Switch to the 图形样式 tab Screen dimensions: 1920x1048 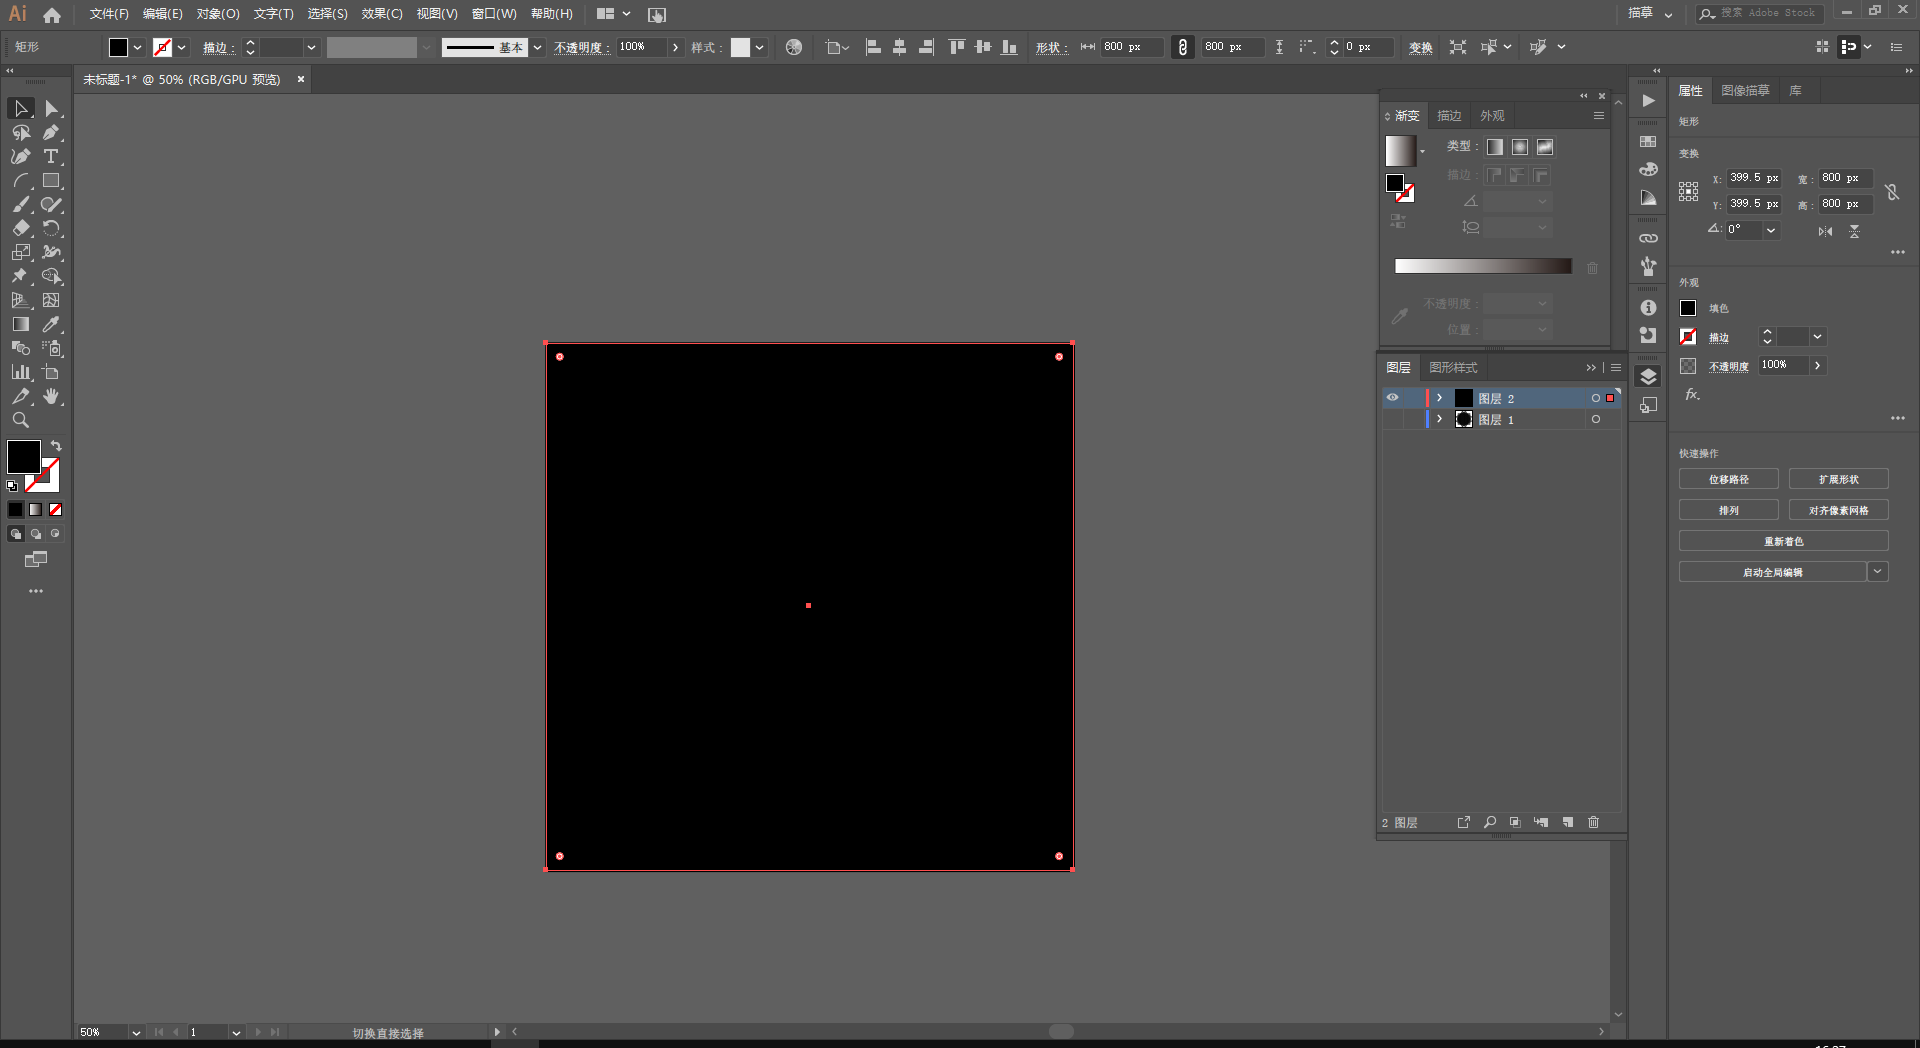[x=1453, y=368]
